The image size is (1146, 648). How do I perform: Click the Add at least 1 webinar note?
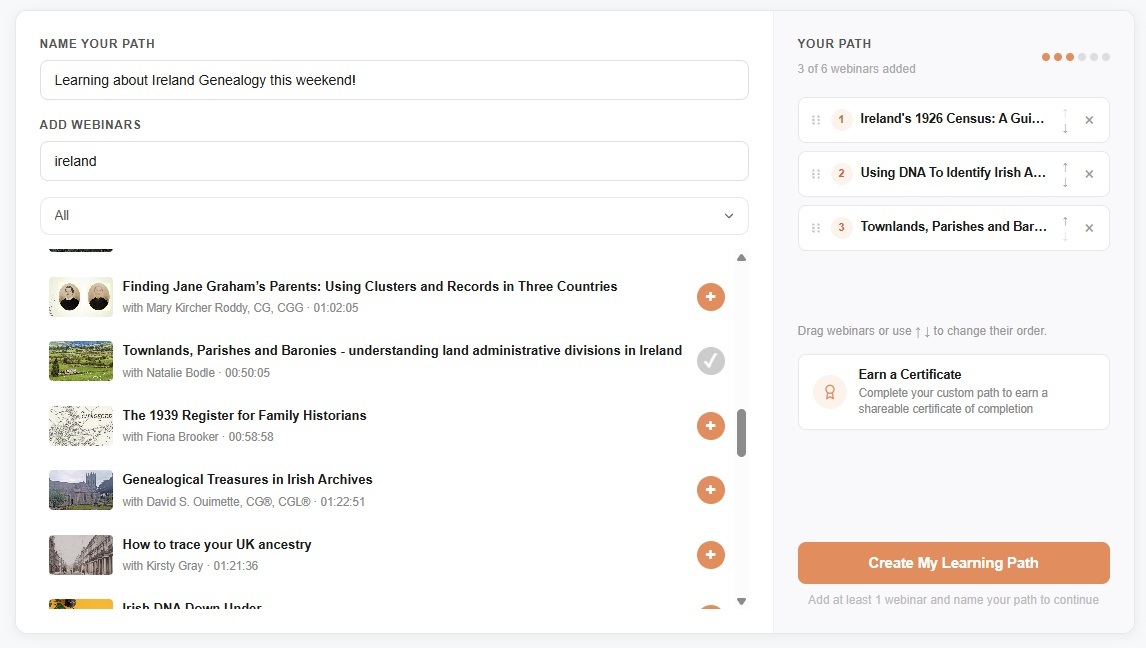(953, 600)
